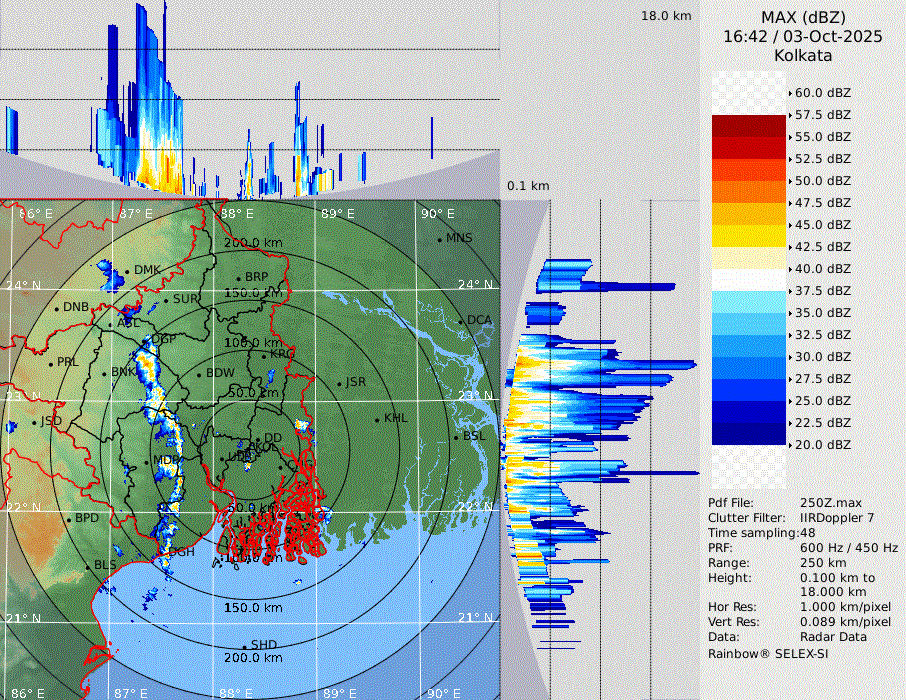This screenshot has width=906, height=700.
Task: Click the MNS station marker dot
Action: [x=439, y=239]
